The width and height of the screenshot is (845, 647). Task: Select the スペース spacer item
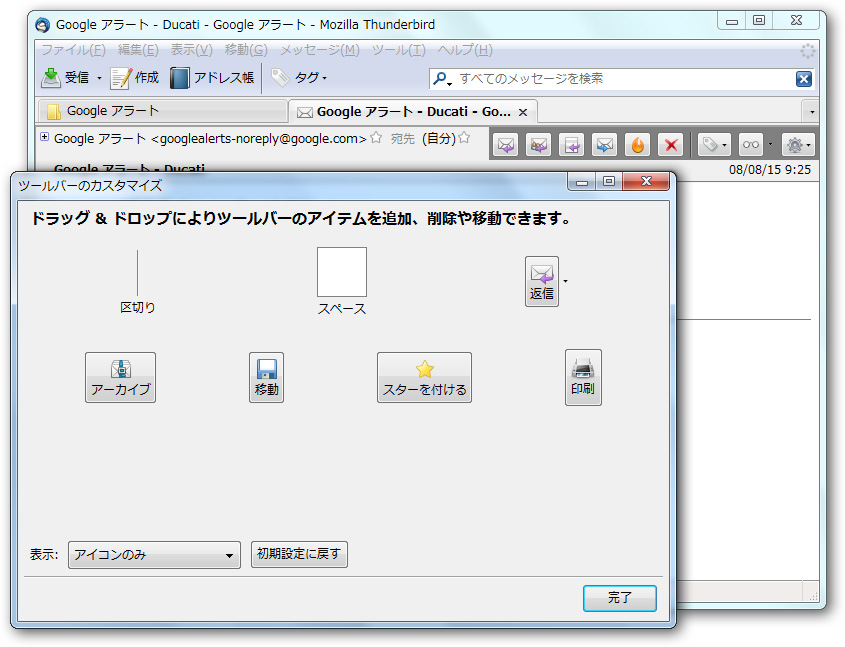pyautogui.click(x=342, y=282)
